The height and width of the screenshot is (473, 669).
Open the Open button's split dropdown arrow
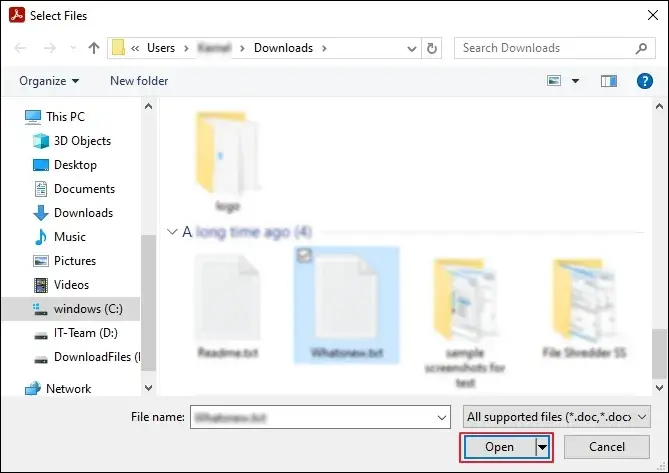[542, 447]
